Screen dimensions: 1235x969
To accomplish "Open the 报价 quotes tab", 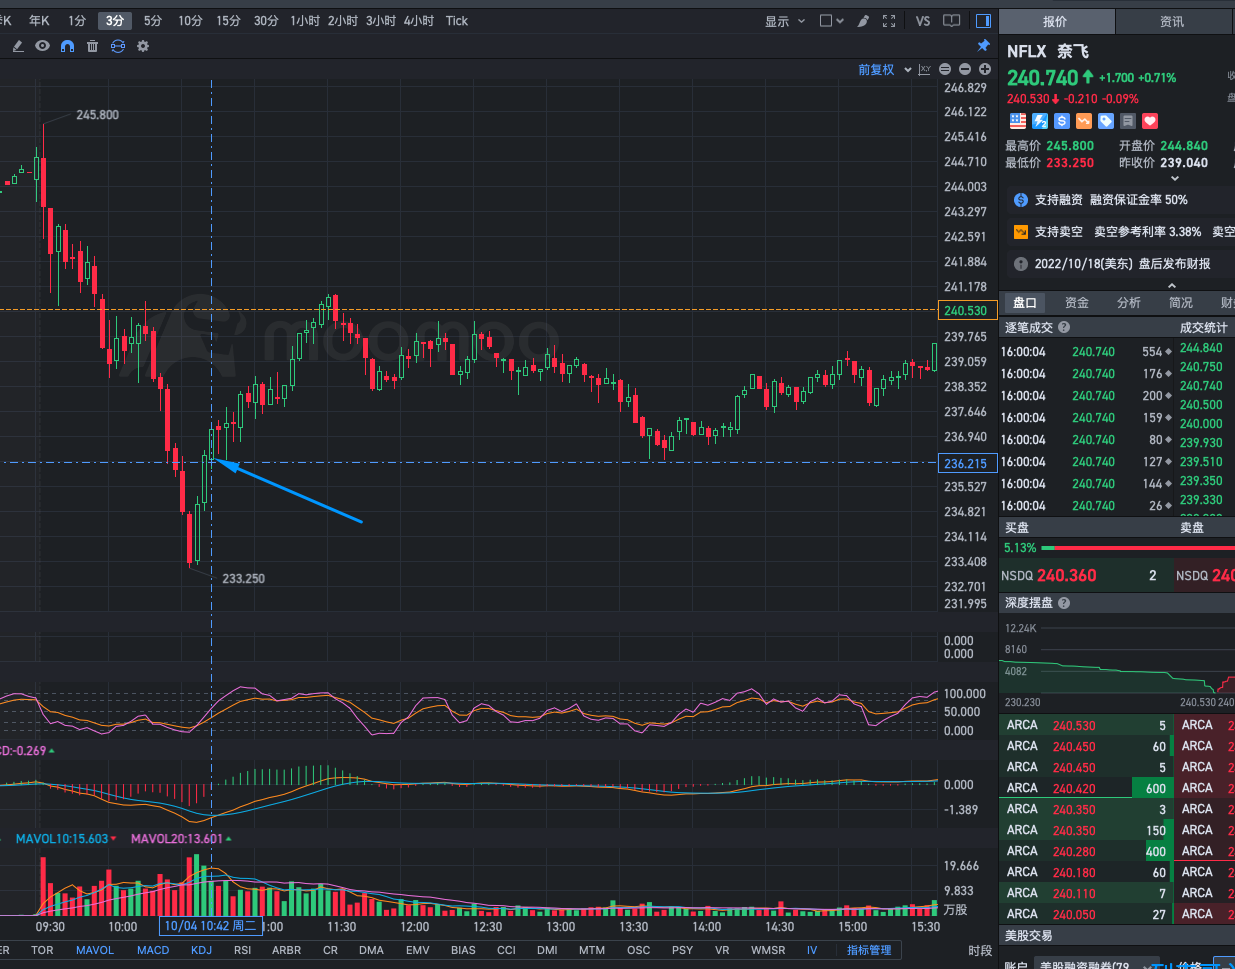I will coord(1055,21).
